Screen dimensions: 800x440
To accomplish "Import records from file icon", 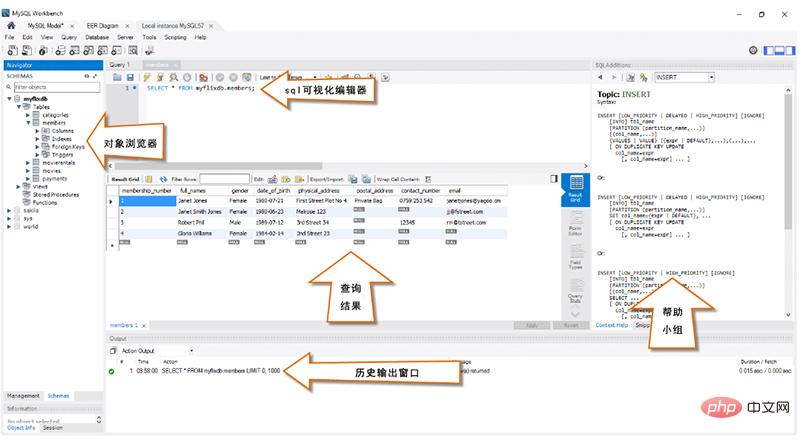I will [x=366, y=179].
